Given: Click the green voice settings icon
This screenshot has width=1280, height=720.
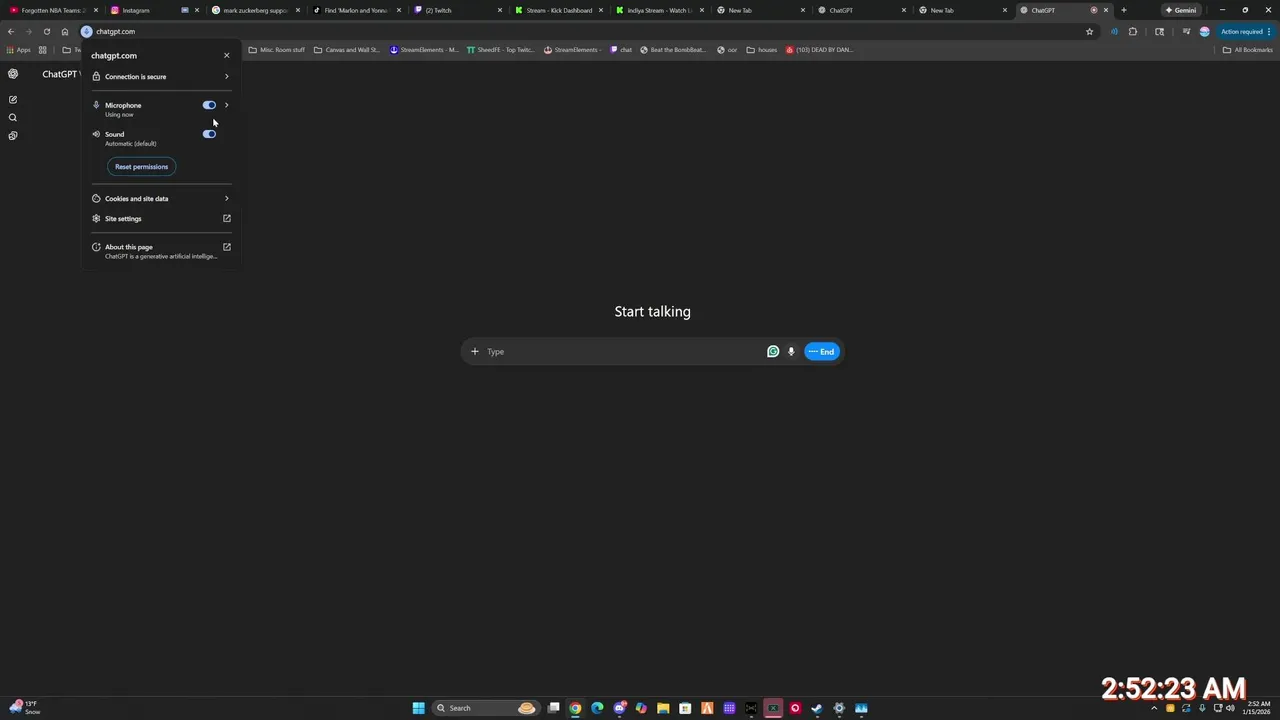Looking at the screenshot, I should click(773, 351).
